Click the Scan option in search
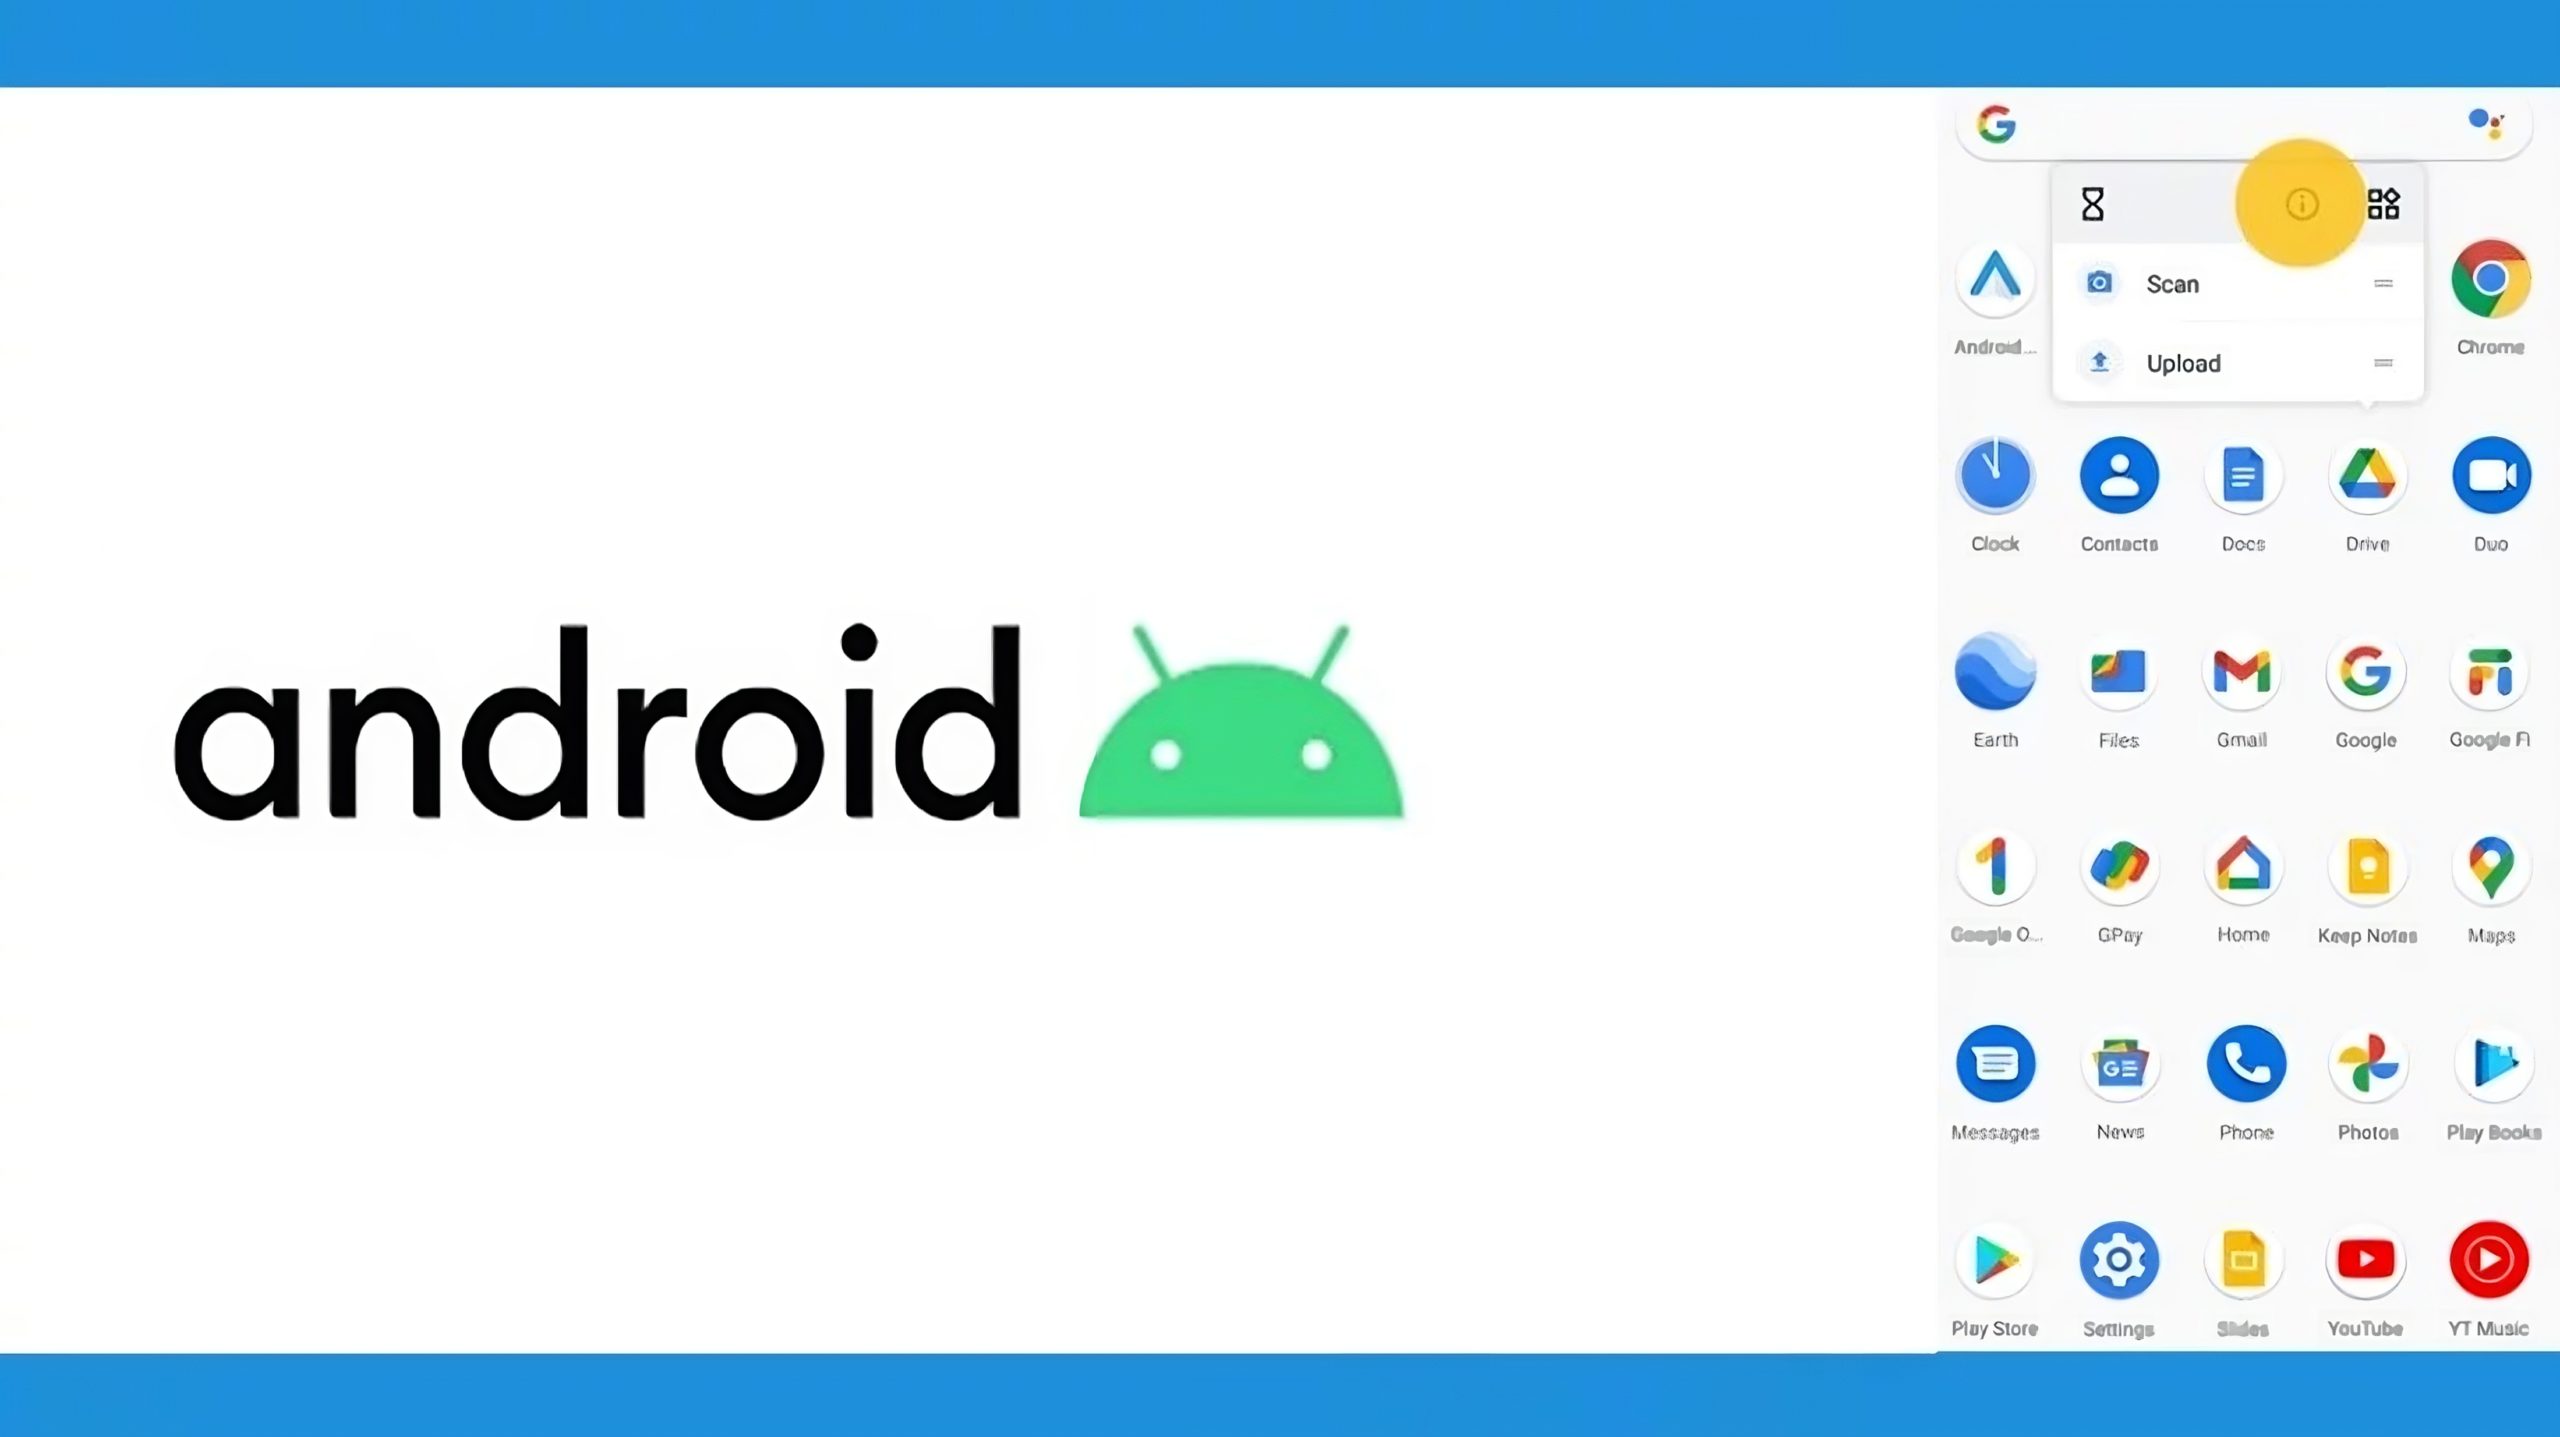The height and width of the screenshot is (1437, 2560). point(2173,283)
